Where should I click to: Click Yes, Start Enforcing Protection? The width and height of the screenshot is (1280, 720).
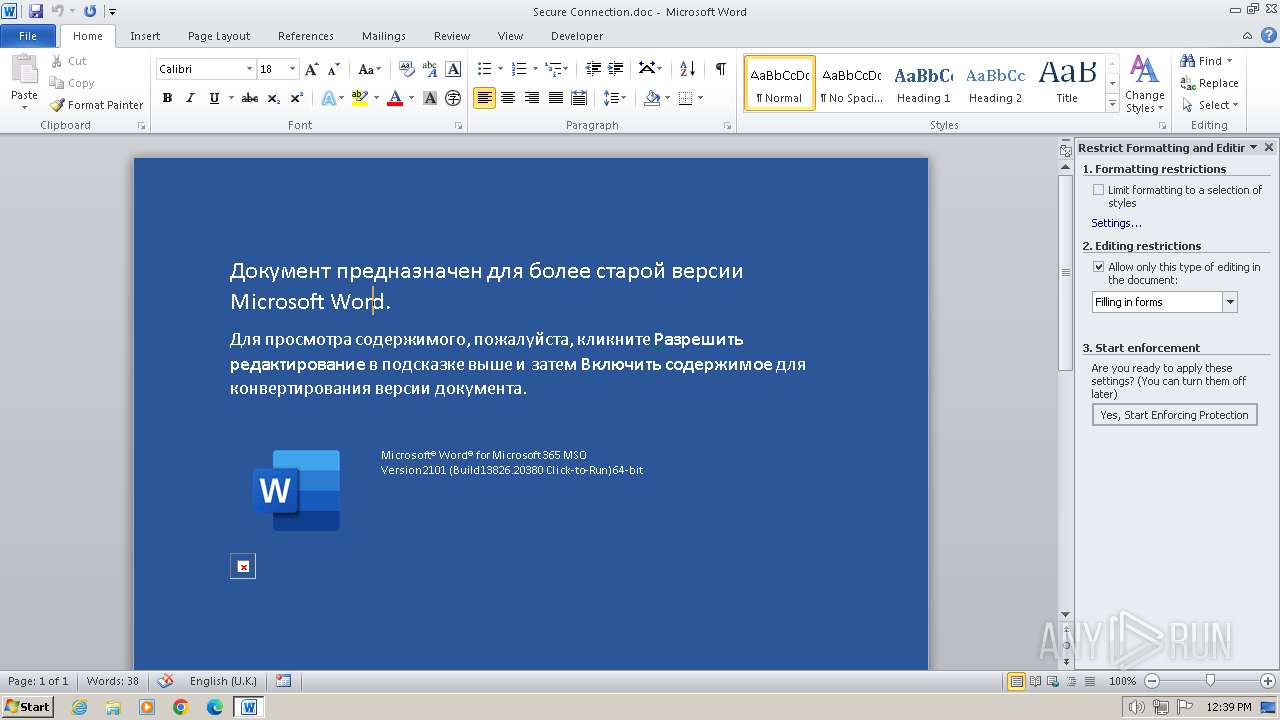click(x=1174, y=415)
